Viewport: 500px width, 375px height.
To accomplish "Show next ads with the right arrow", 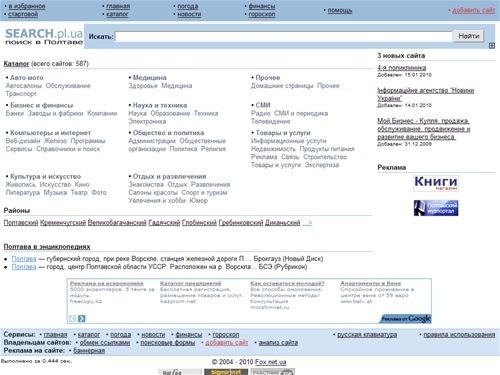I will [81, 319].
